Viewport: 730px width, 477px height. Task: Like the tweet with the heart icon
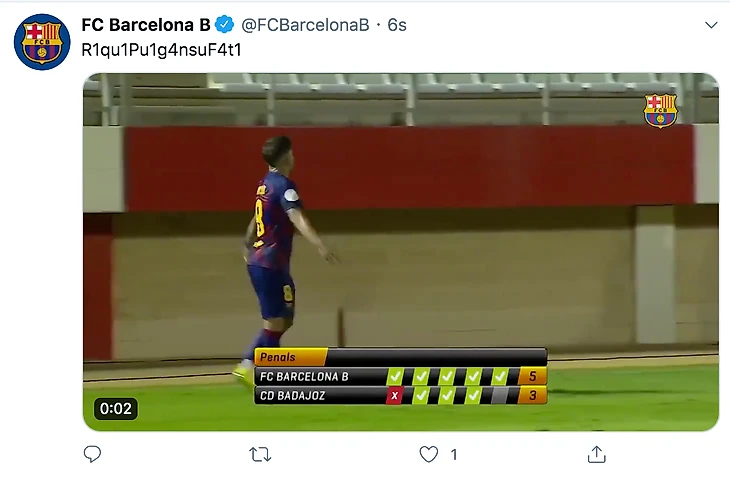429,454
